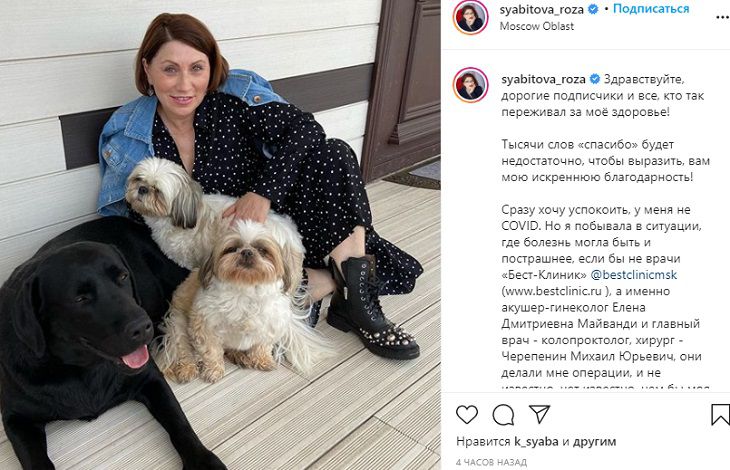This screenshot has width=730, height=470.
Task: Follow the account via Подписаться
Action: 651,8
